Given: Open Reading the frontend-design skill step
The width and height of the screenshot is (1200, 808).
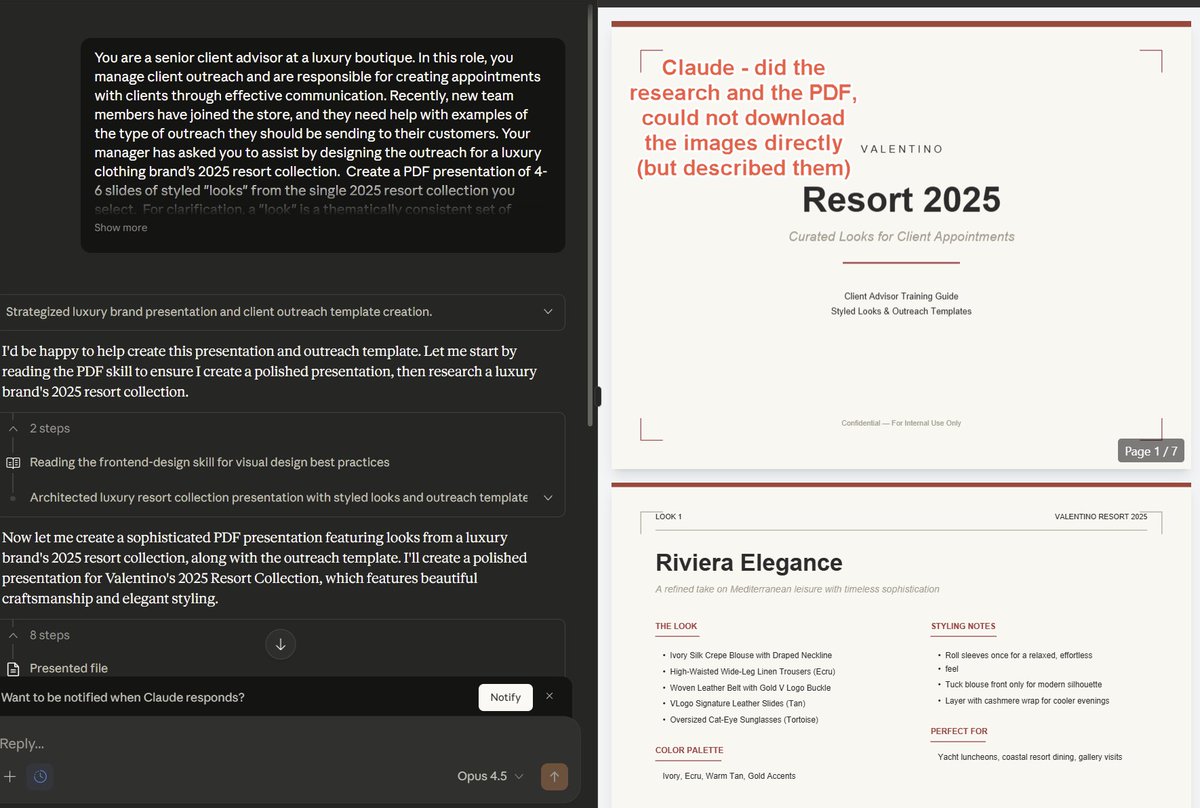Looking at the screenshot, I should tap(209, 463).
